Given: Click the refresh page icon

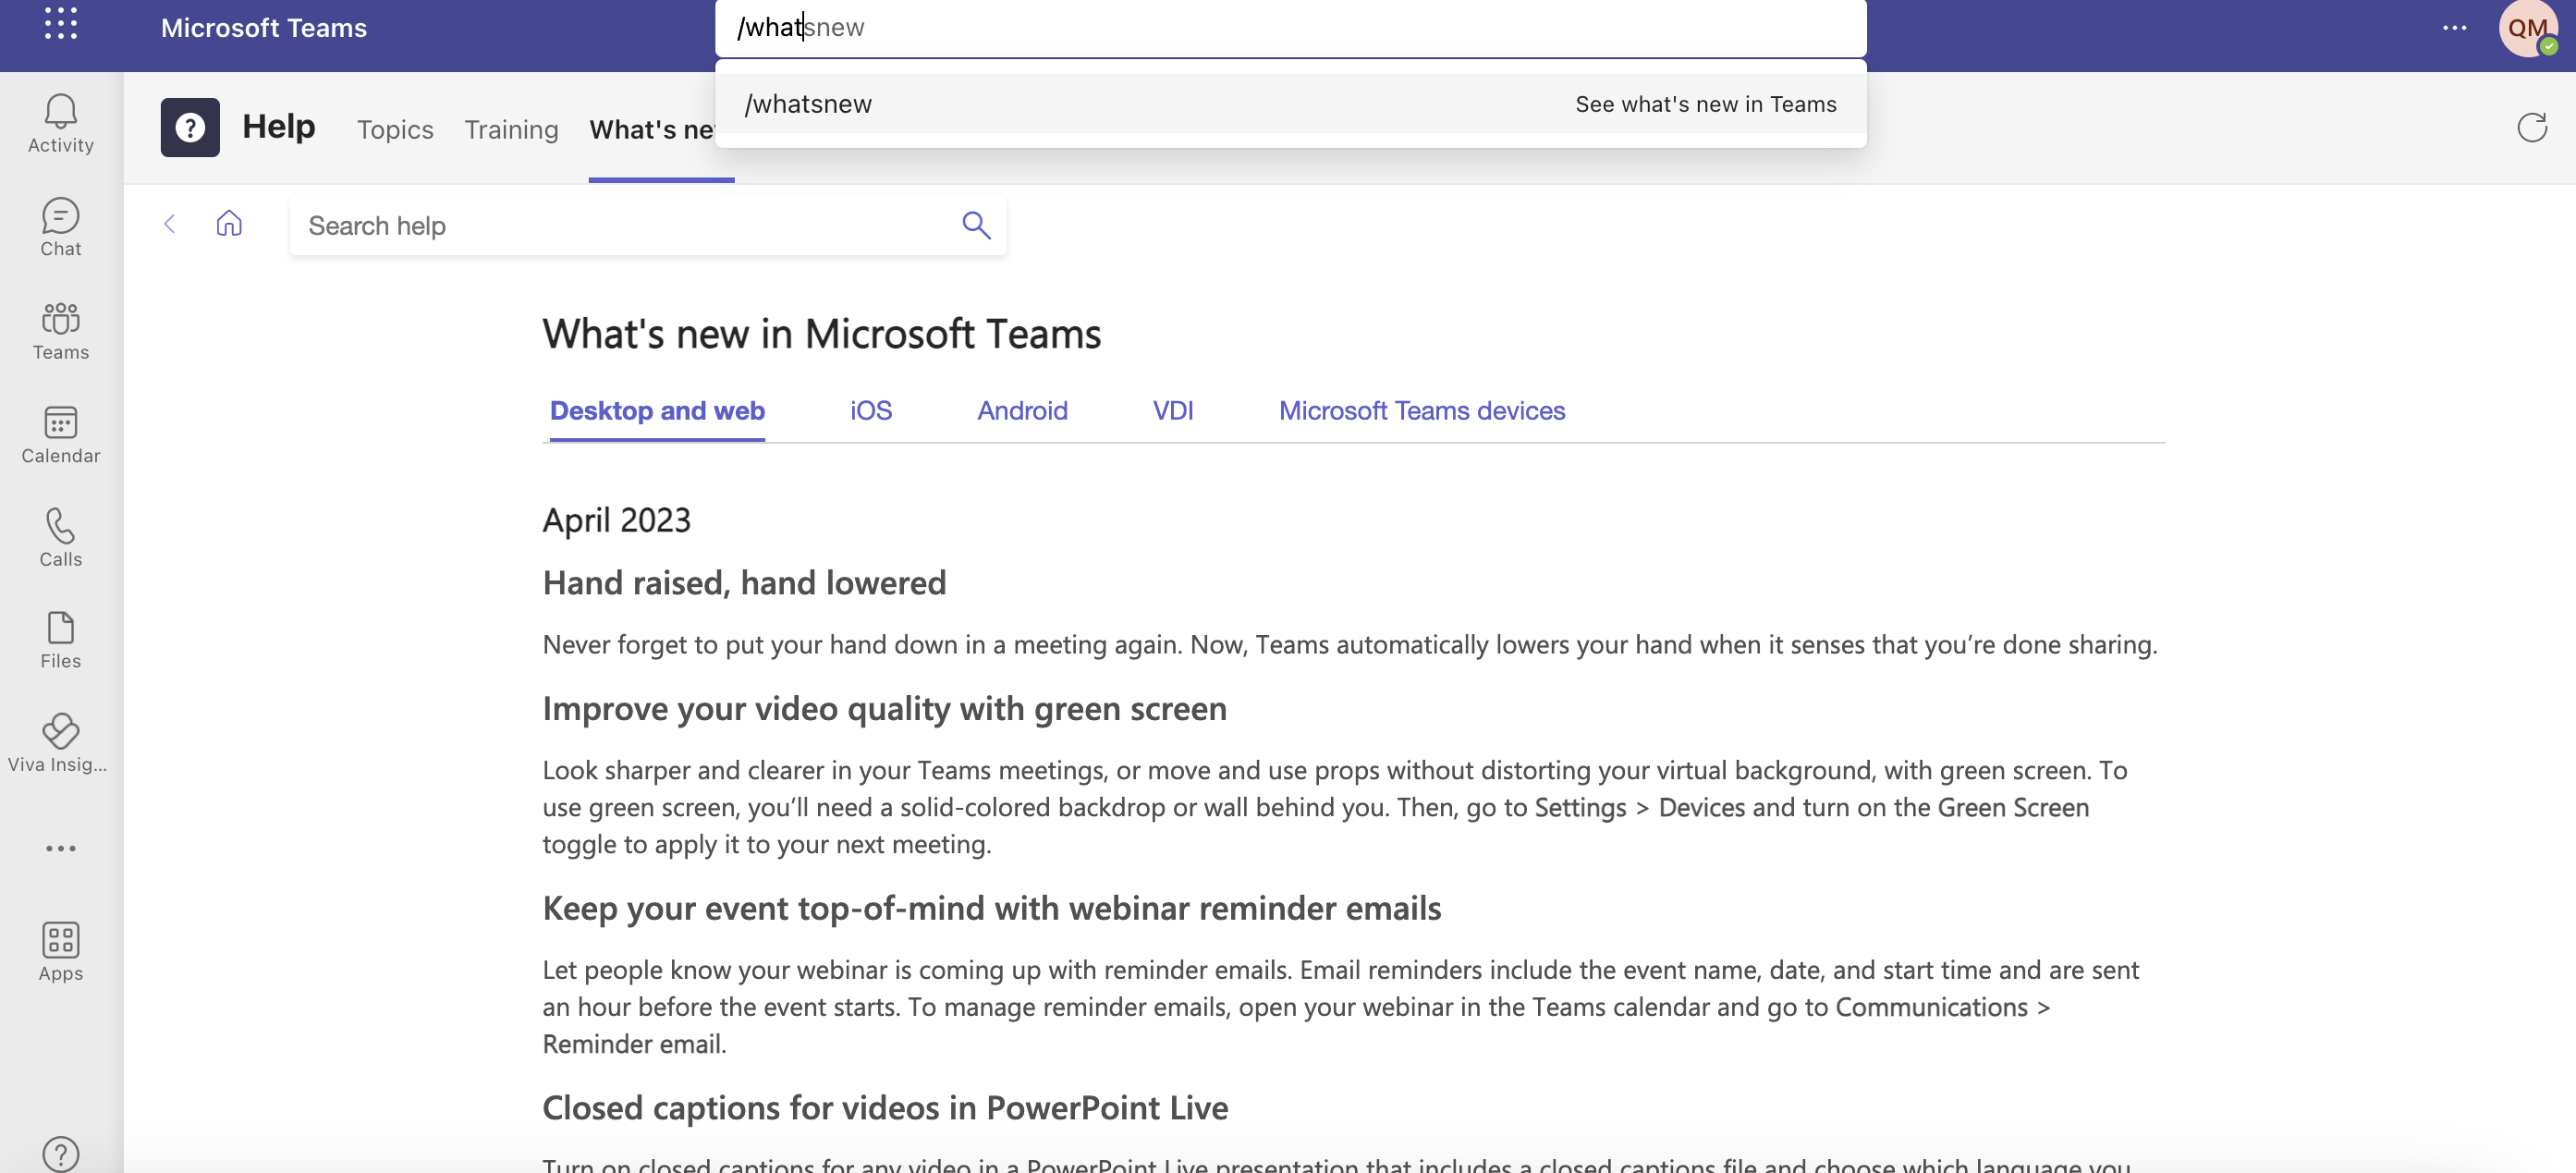Looking at the screenshot, I should click(2533, 125).
